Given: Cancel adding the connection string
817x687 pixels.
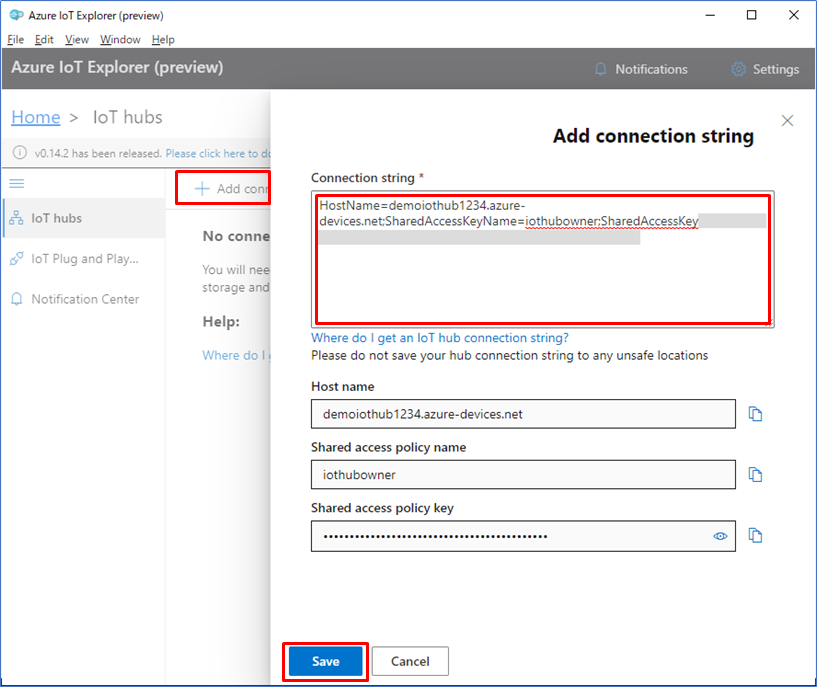Looking at the screenshot, I should click(411, 661).
